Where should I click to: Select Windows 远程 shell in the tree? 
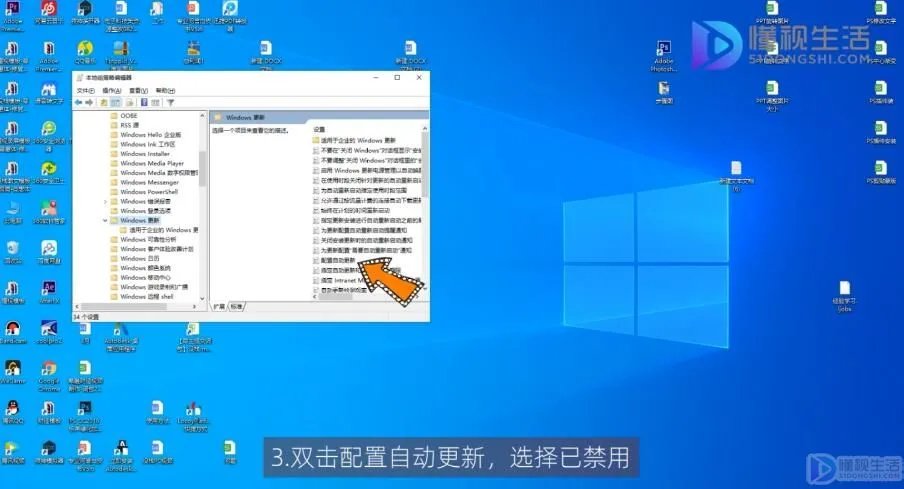tap(141, 296)
